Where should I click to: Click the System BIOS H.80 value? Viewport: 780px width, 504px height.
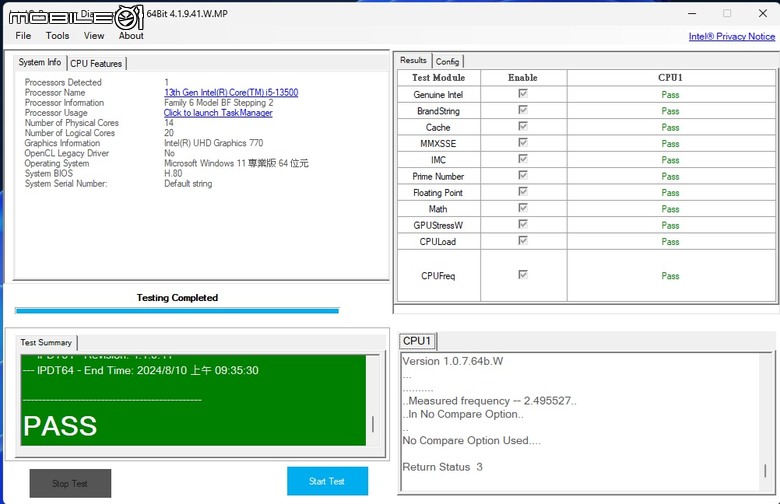[x=173, y=174]
